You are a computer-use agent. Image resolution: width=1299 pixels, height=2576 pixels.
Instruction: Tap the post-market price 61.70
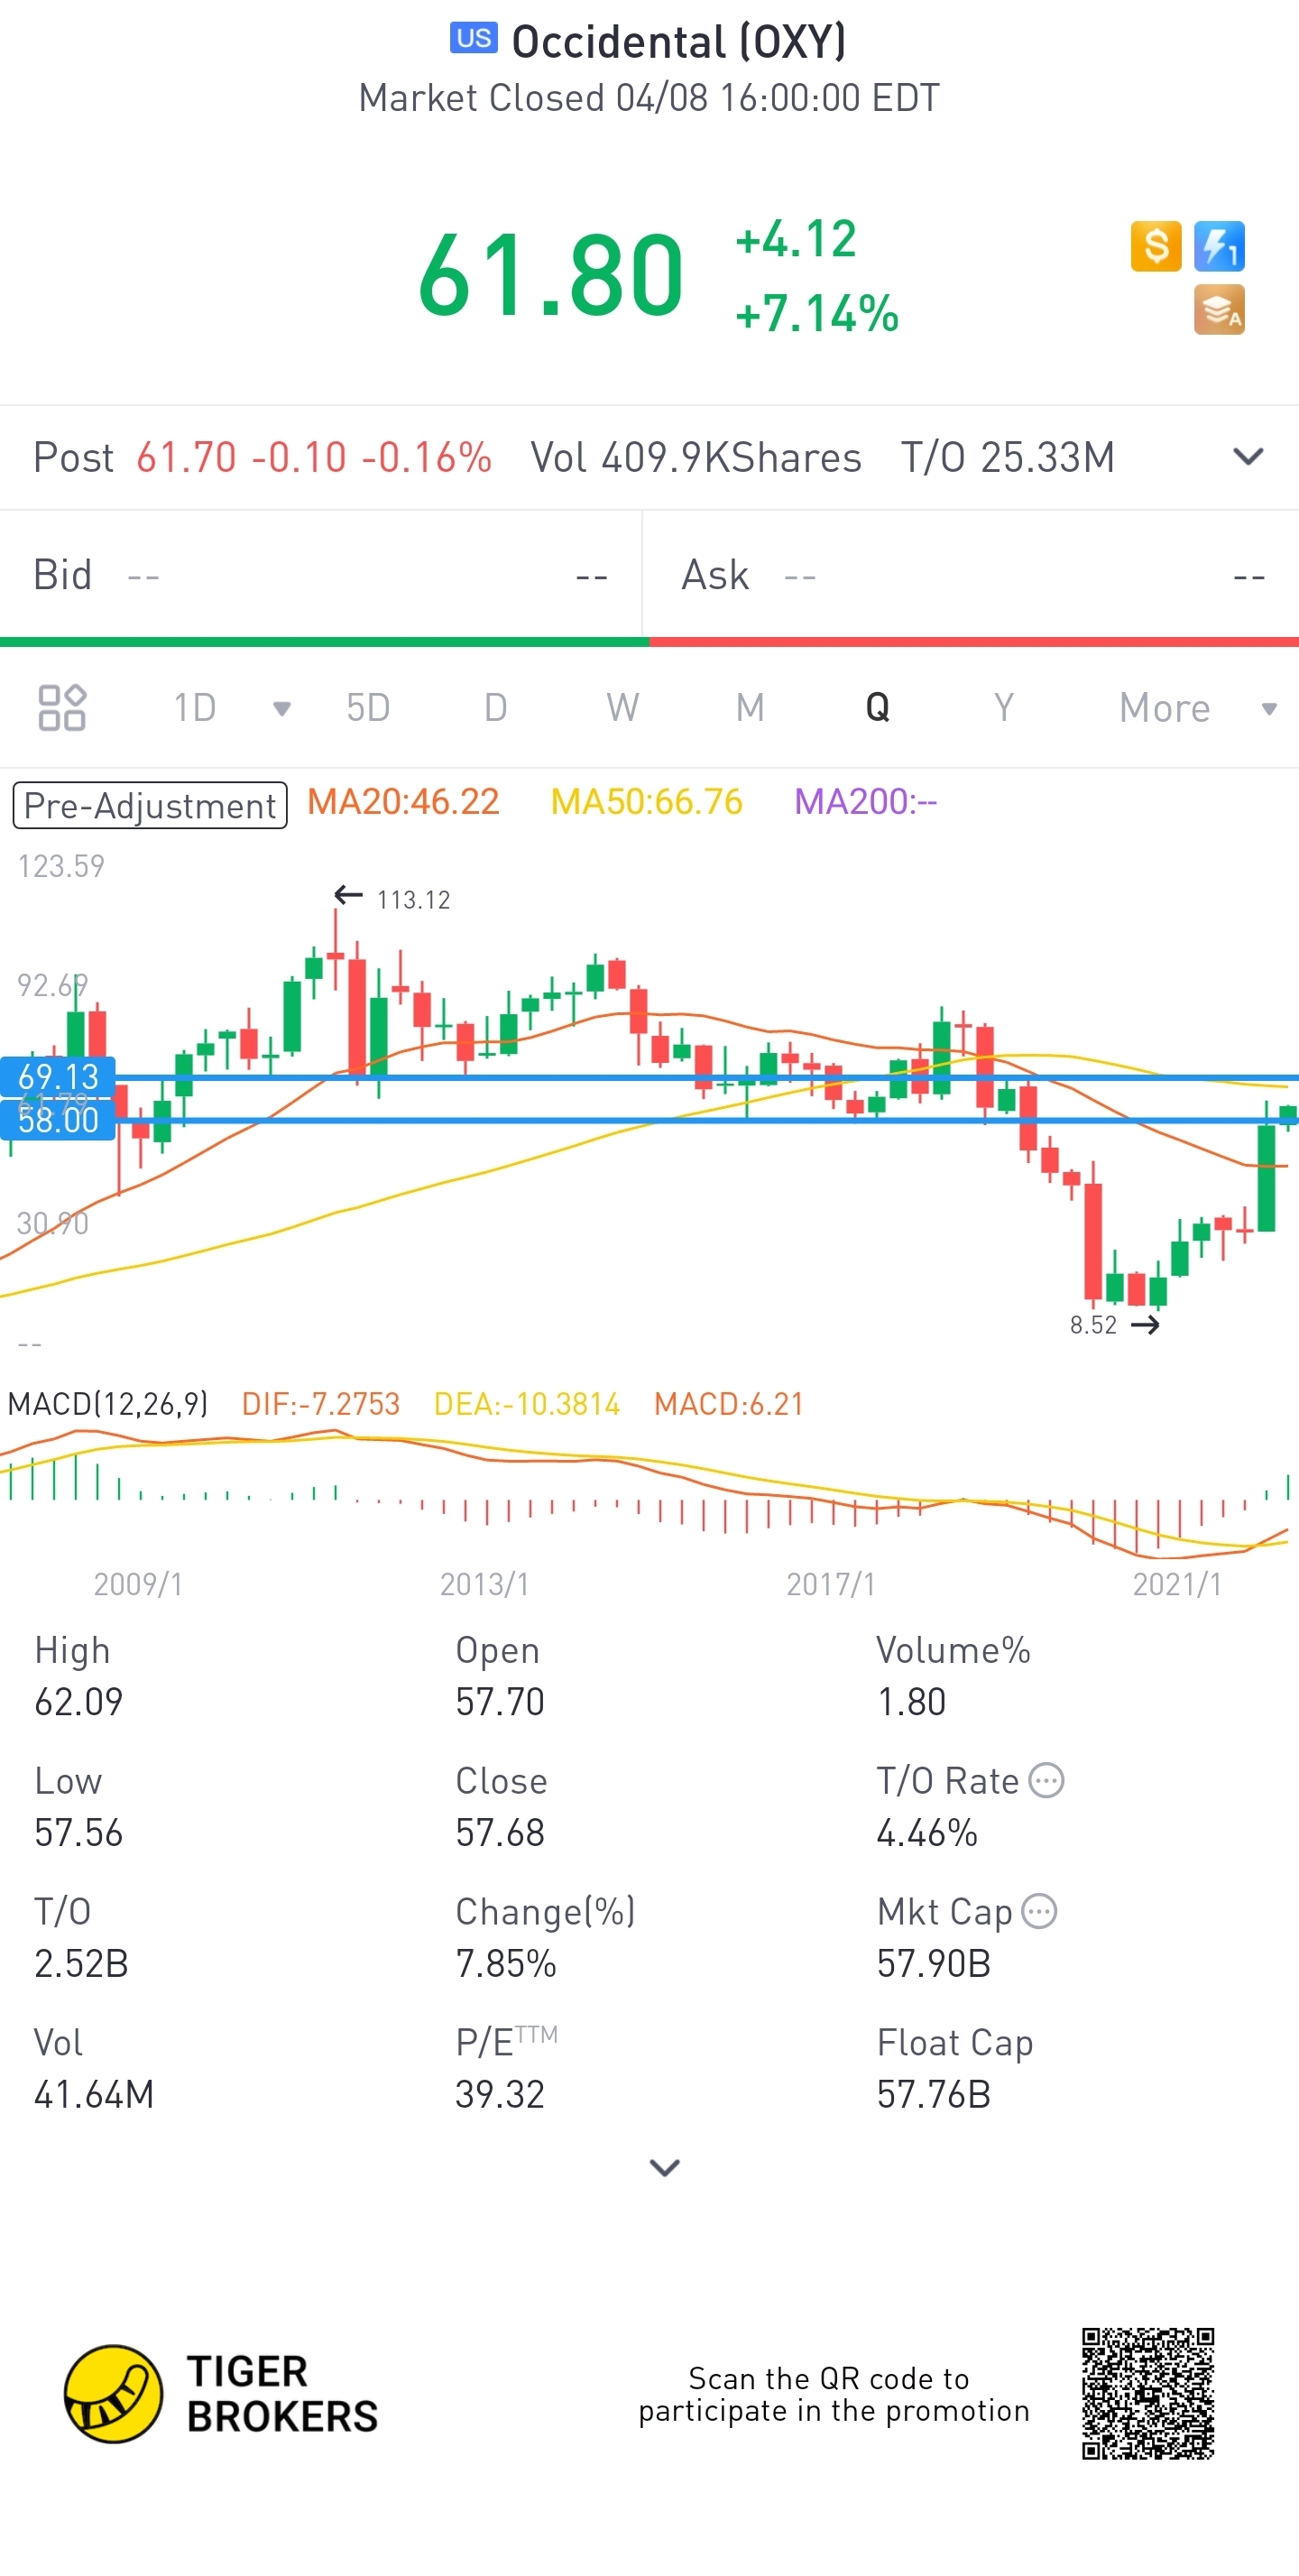[187, 457]
